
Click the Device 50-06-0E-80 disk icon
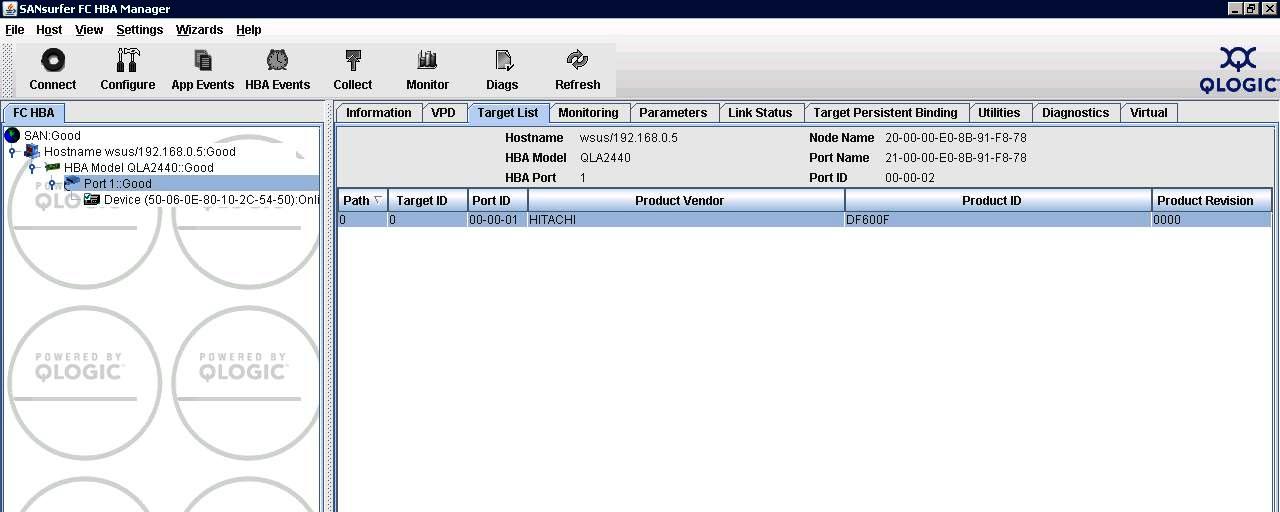tap(92, 199)
